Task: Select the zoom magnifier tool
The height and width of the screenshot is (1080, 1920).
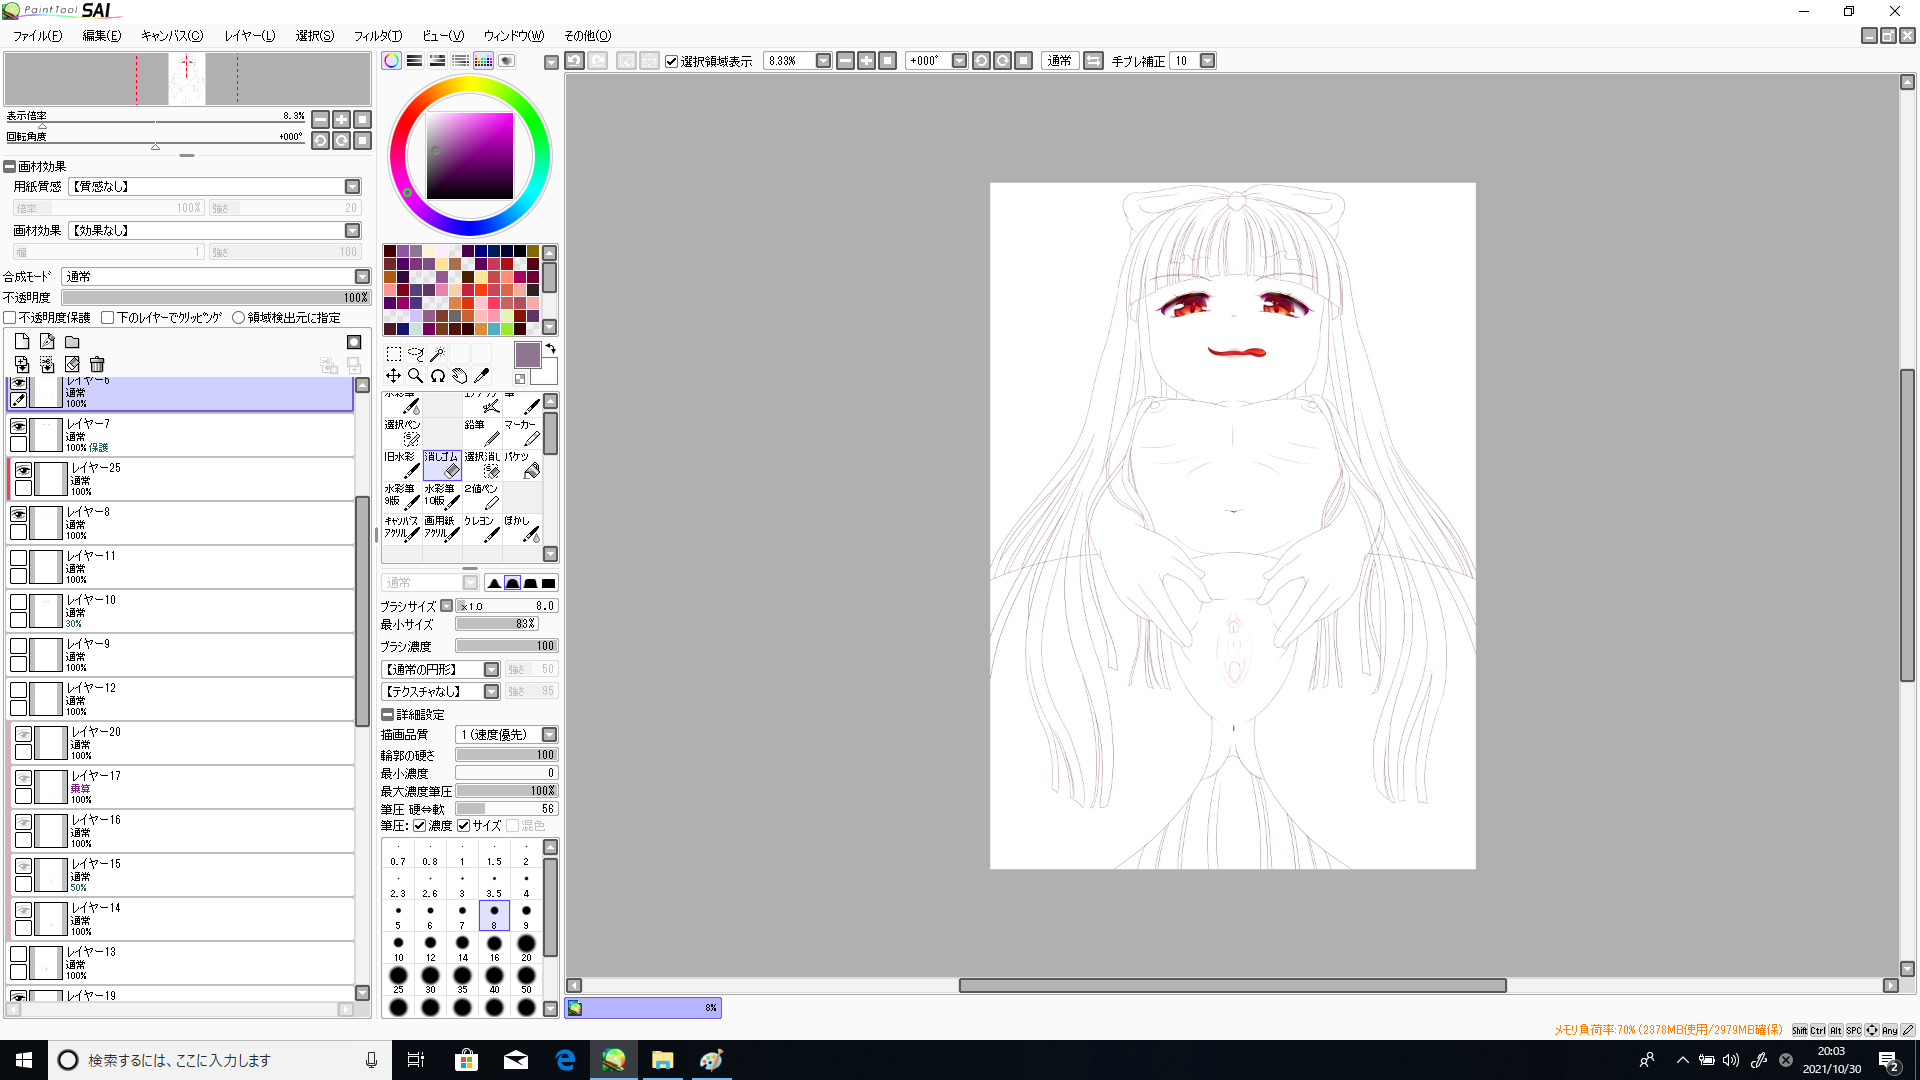Action: (x=415, y=376)
